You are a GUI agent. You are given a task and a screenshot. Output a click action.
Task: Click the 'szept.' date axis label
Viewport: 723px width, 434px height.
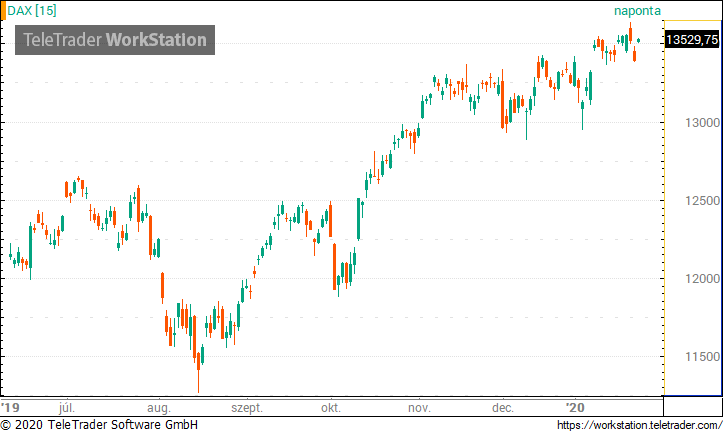click(247, 408)
